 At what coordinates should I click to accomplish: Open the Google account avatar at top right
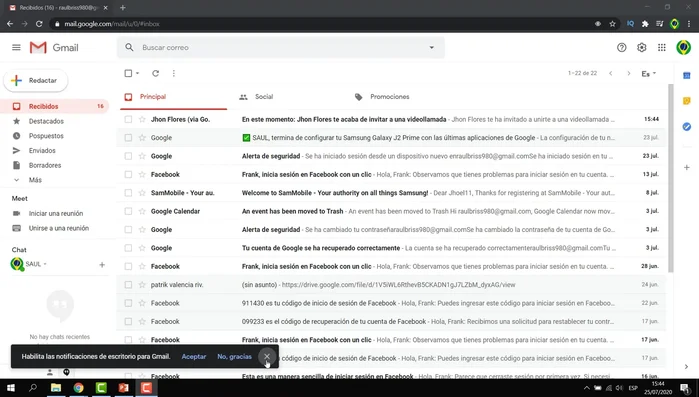point(683,47)
